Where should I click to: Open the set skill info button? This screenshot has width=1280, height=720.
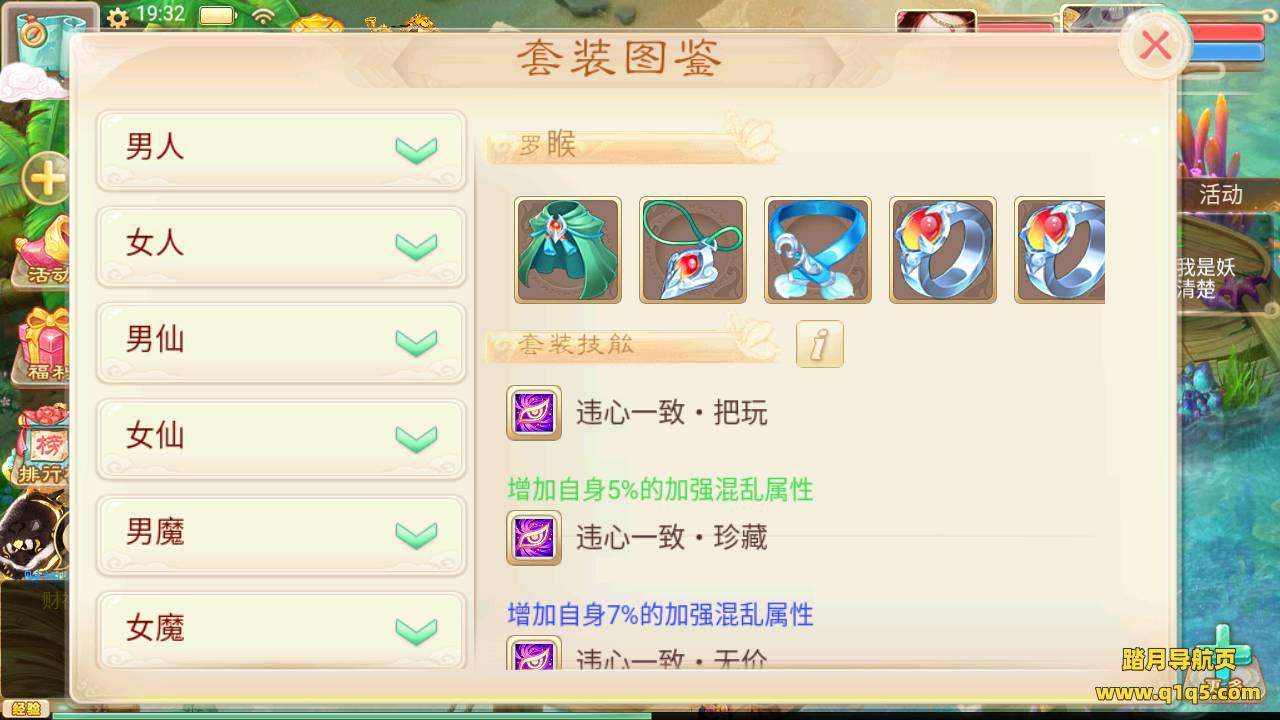(820, 344)
